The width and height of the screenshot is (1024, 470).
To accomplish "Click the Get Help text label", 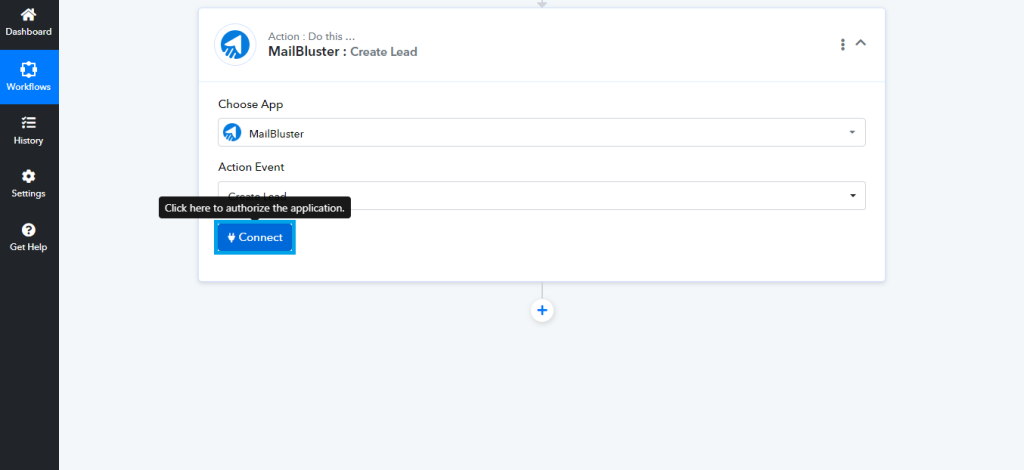I will coord(28,247).
